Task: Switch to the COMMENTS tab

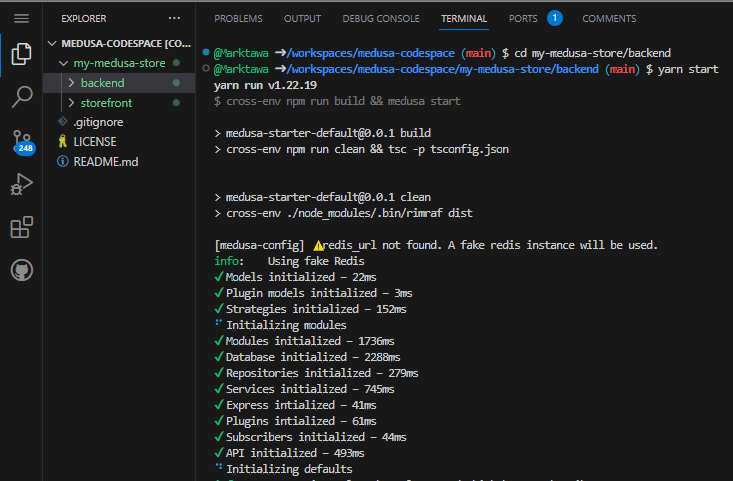Action: click(x=609, y=19)
